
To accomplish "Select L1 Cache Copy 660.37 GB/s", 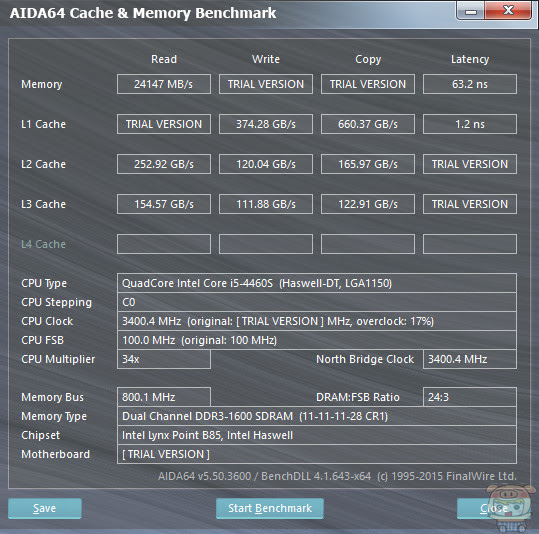I will [x=368, y=124].
